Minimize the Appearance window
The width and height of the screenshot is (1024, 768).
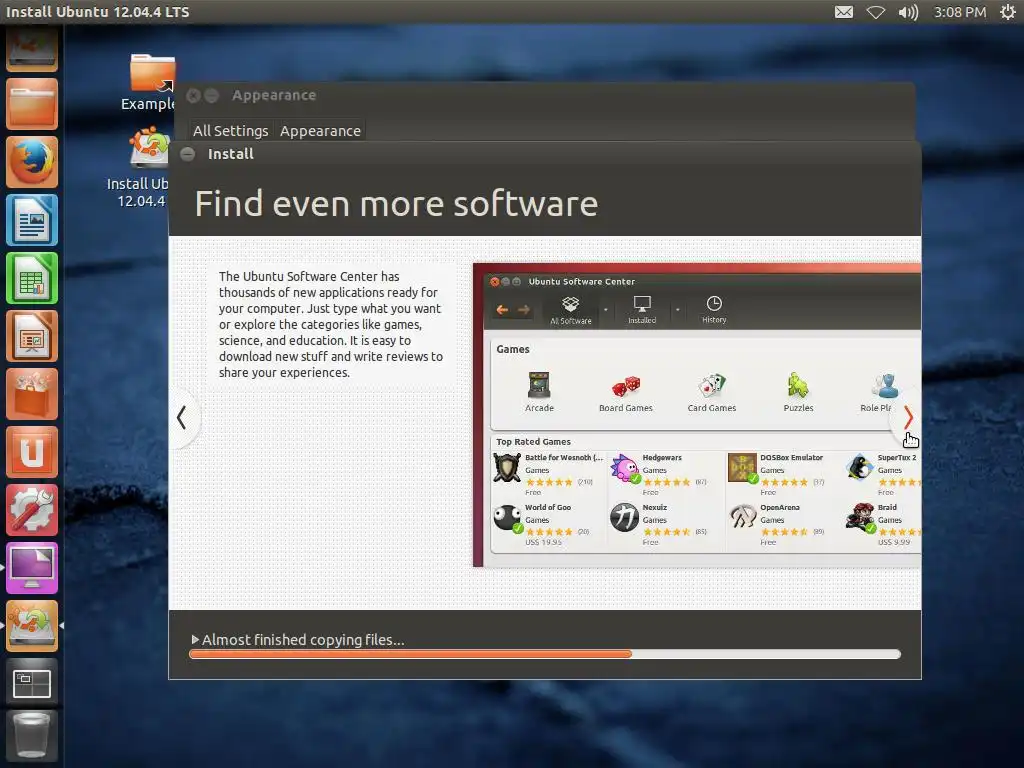click(212, 95)
